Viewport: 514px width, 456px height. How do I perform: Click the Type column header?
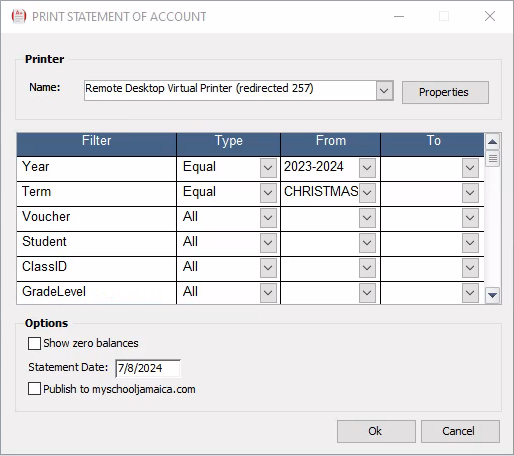click(x=228, y=144)
